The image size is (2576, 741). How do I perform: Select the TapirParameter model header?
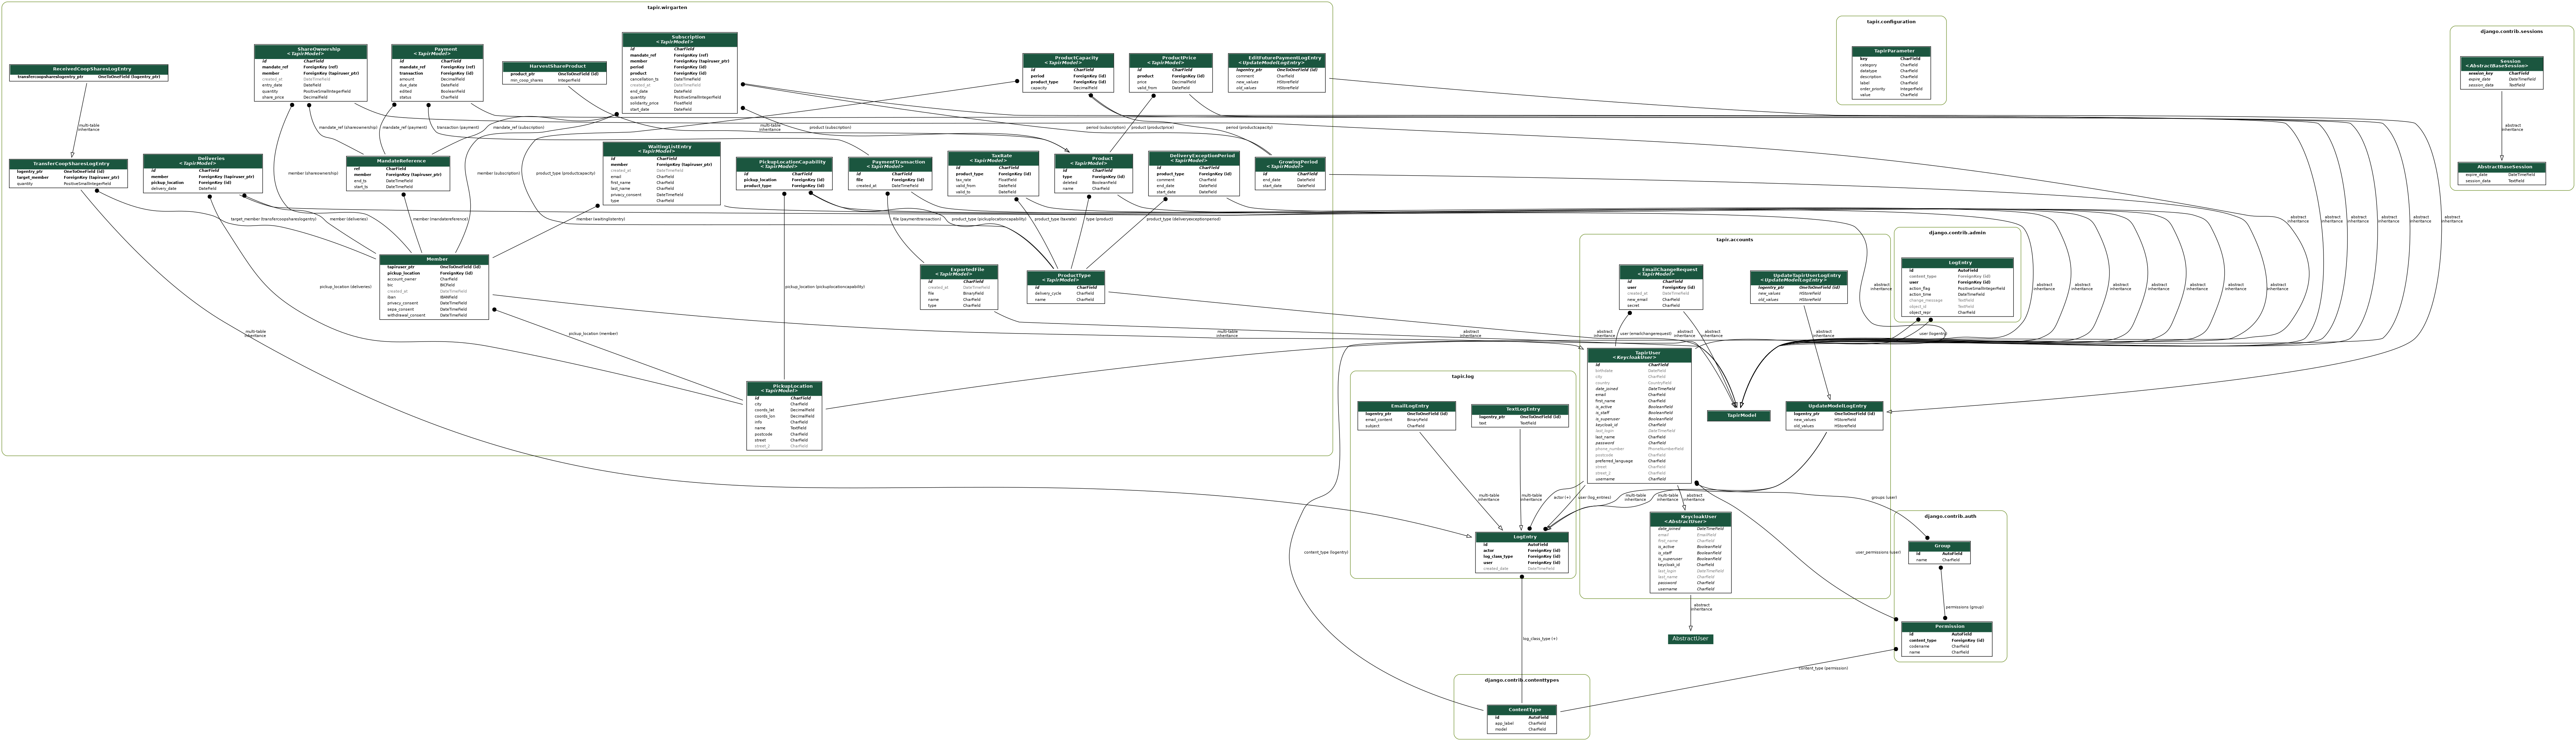coord(1891,51)
